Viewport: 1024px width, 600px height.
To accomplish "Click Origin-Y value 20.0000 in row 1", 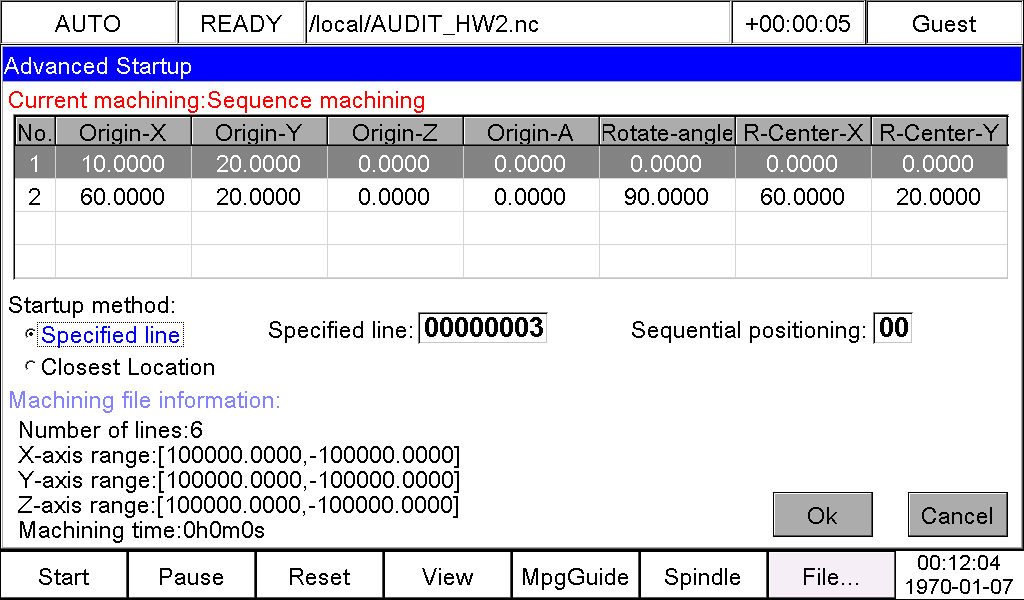I will tap(259, 163).
